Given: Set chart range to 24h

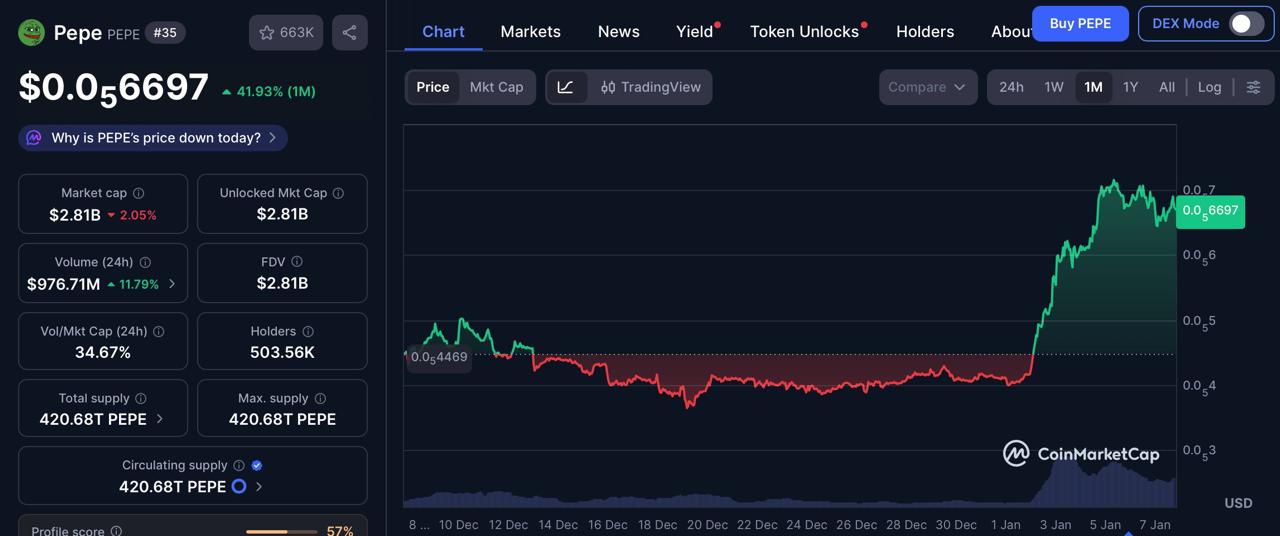Looking at the screenshot, I should [1011, 87].
